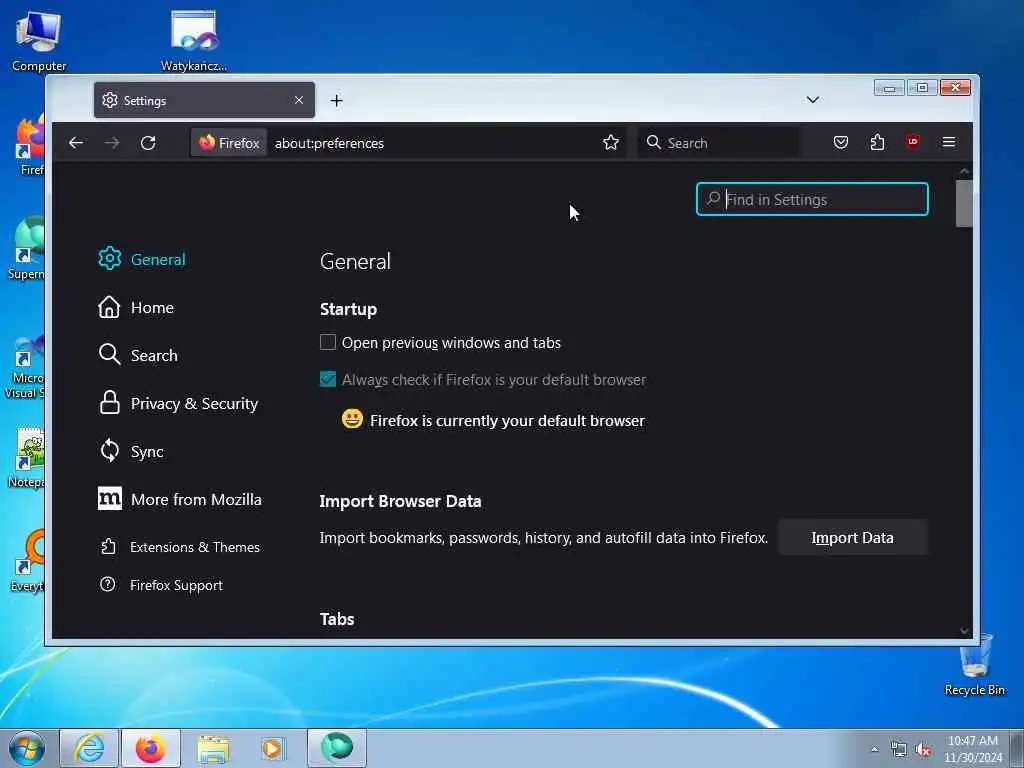The width and height of the screenshot is (1024, 768).
Task: Maximize the Firefox window
Action: pos(922,88)
